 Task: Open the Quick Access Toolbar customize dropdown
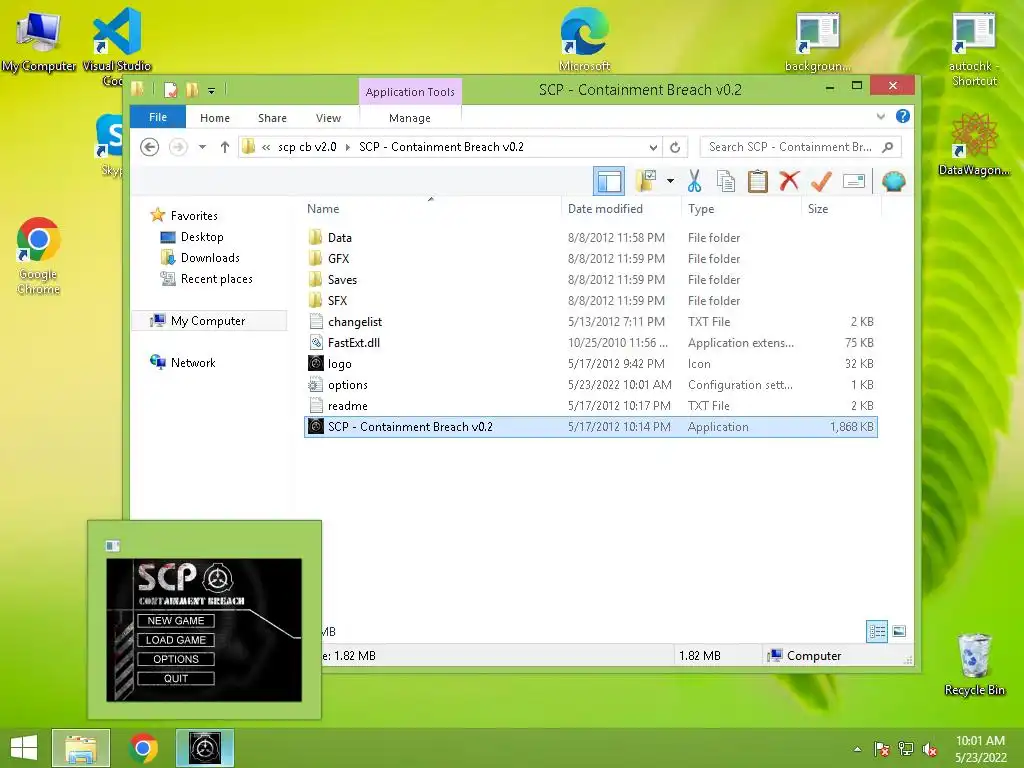pyautogui.click(x=212, y=91)
